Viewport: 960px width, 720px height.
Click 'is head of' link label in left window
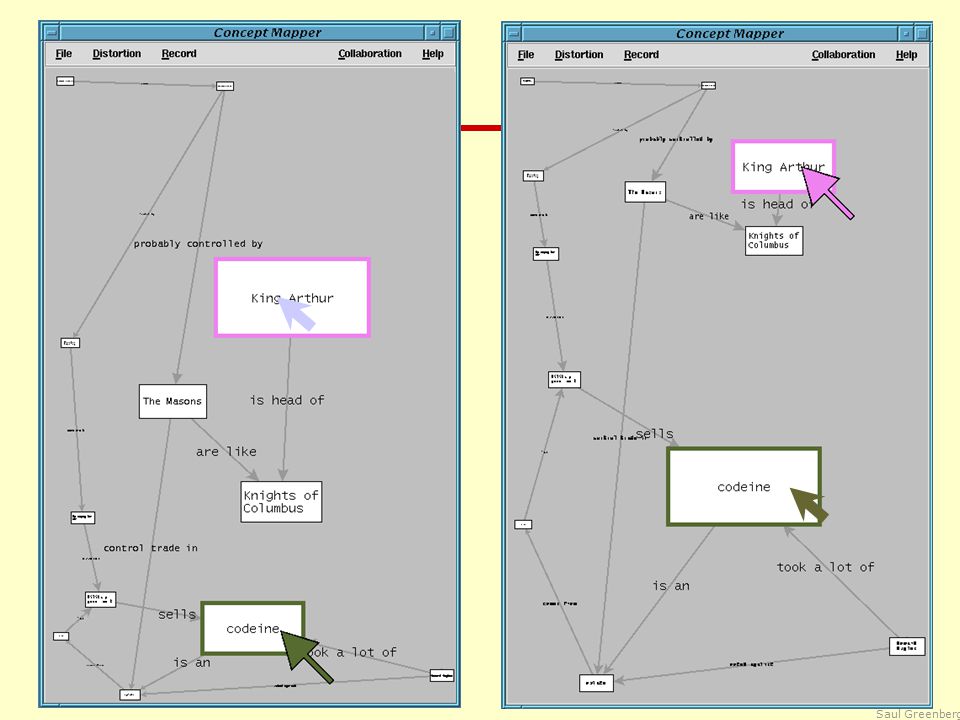287,400
